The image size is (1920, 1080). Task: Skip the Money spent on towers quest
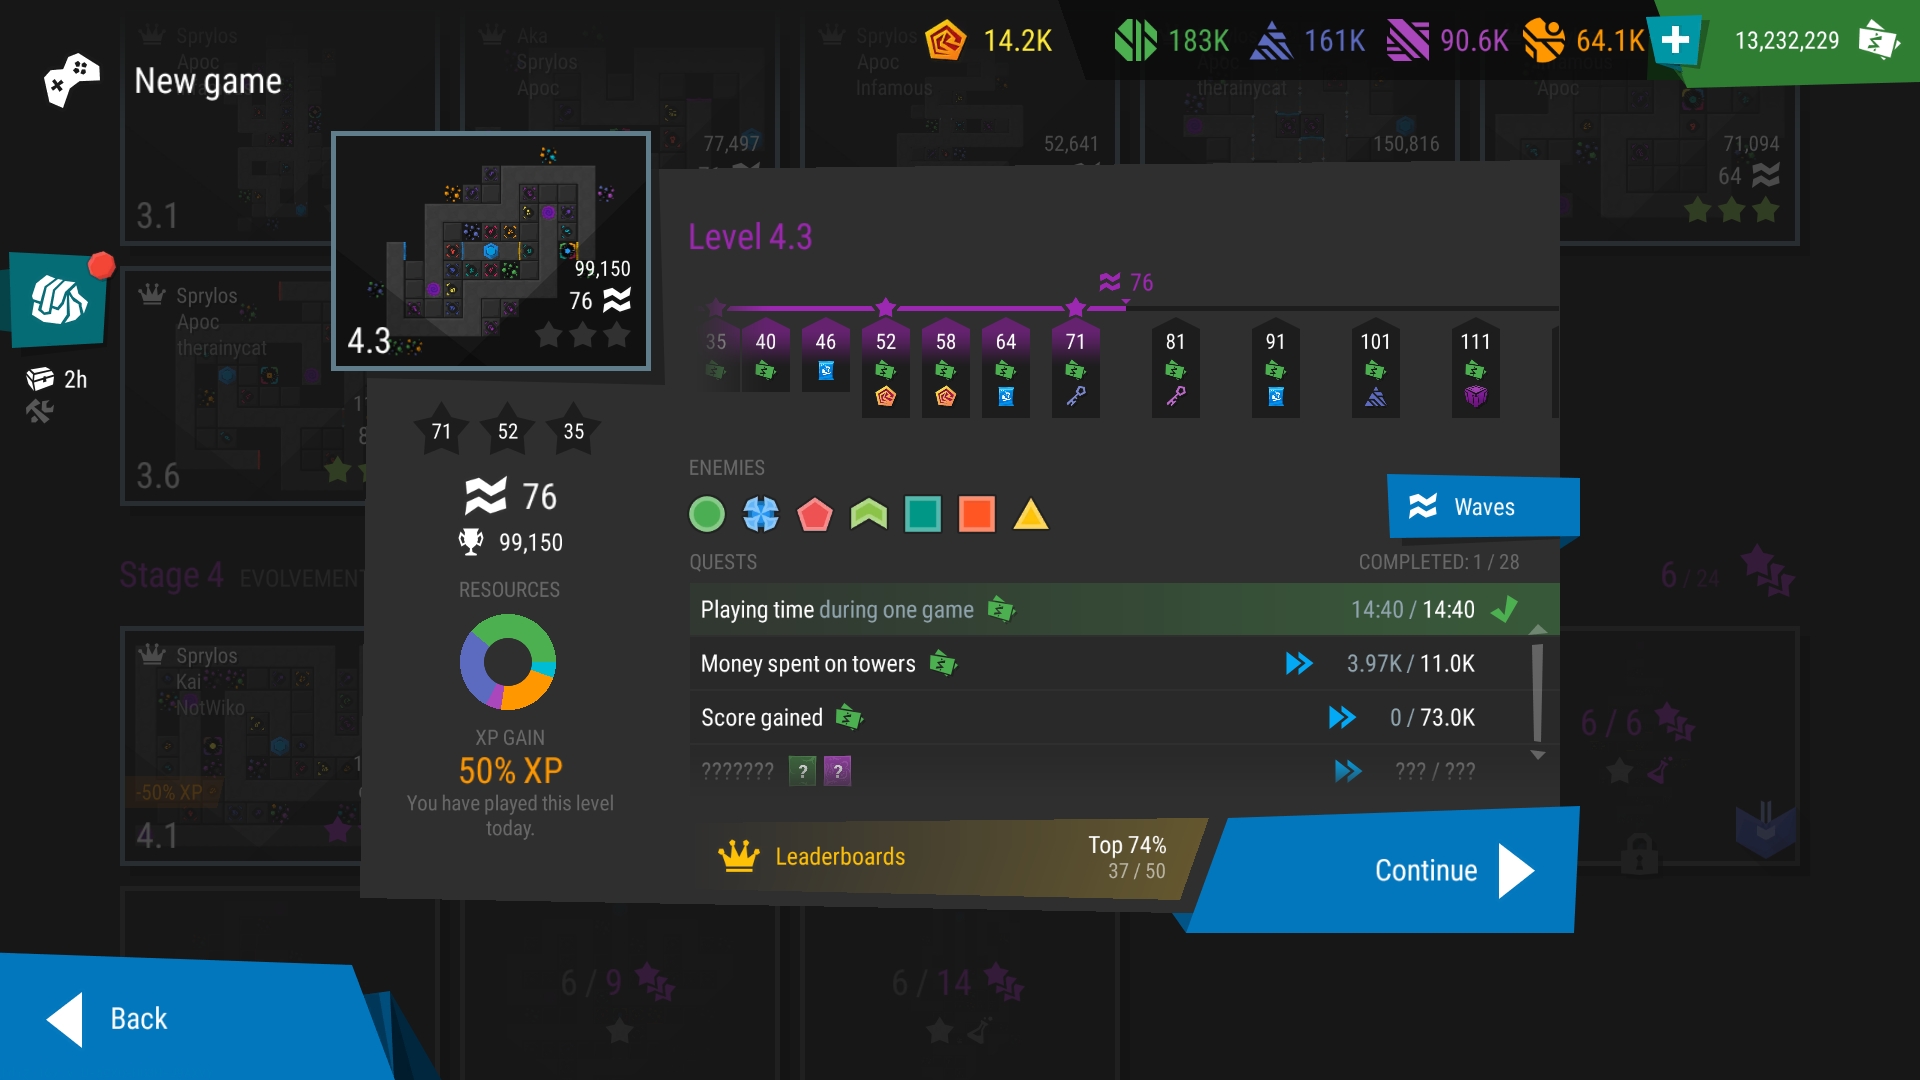coord(1299,663)
